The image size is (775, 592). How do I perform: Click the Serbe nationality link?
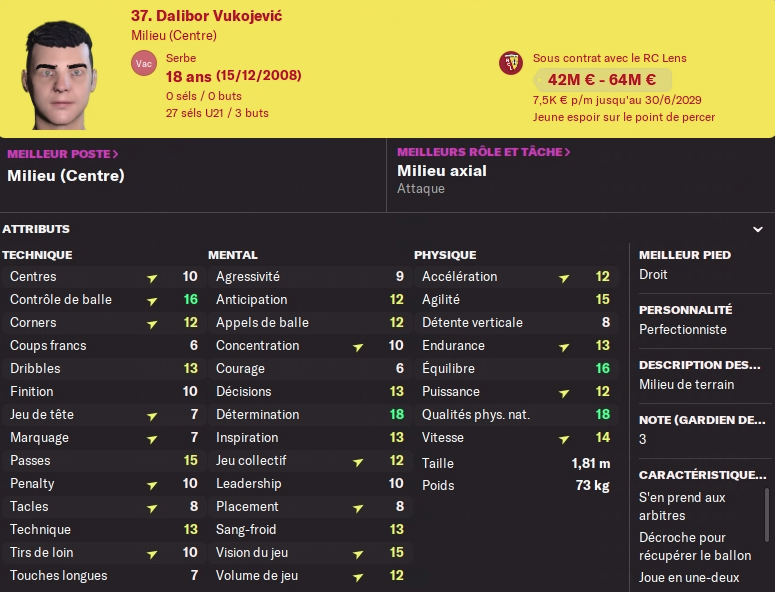(181, 59)
